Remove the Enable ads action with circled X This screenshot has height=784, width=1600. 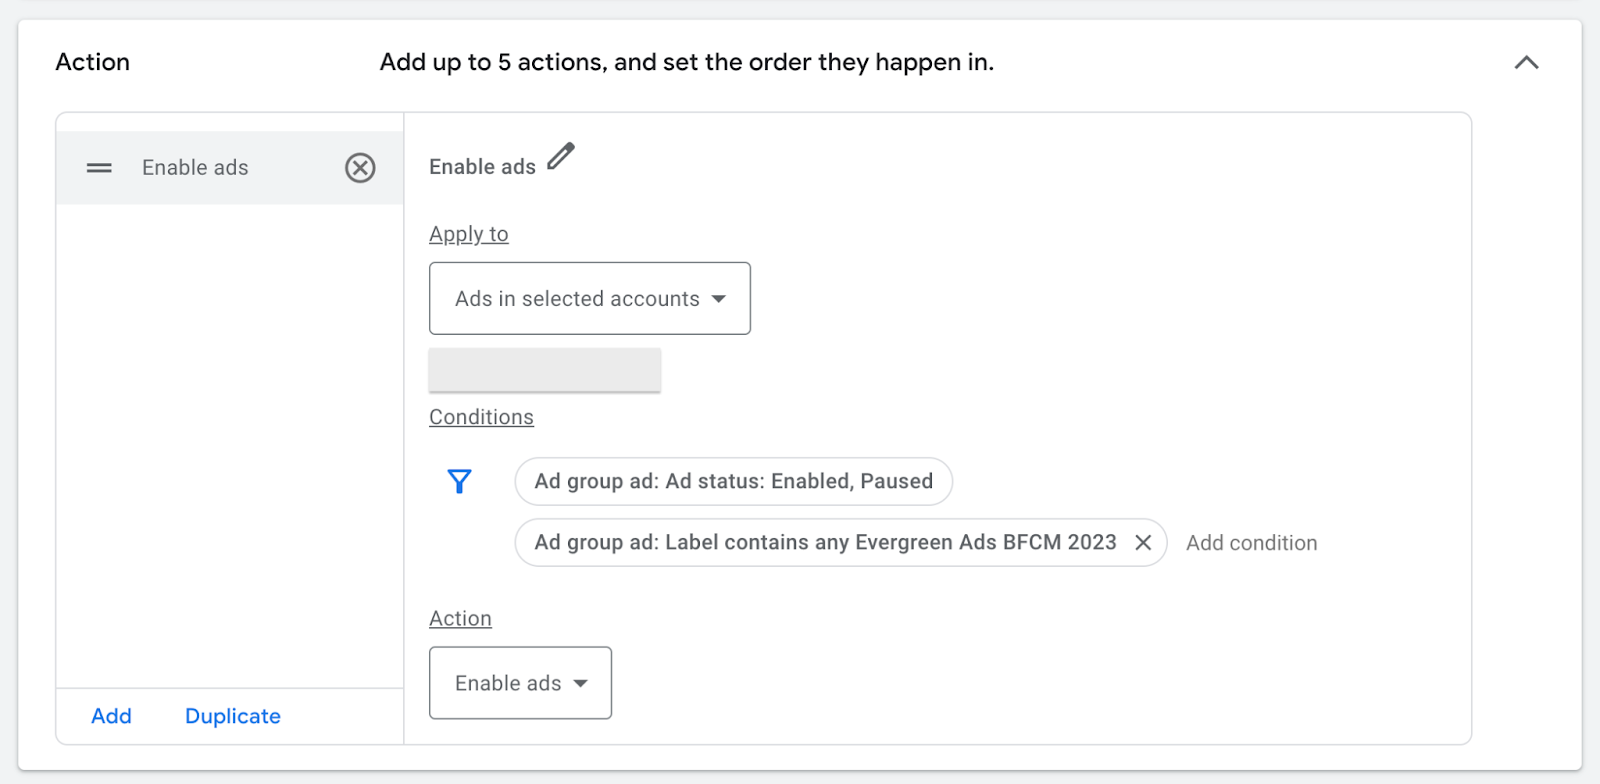(360, 168)
